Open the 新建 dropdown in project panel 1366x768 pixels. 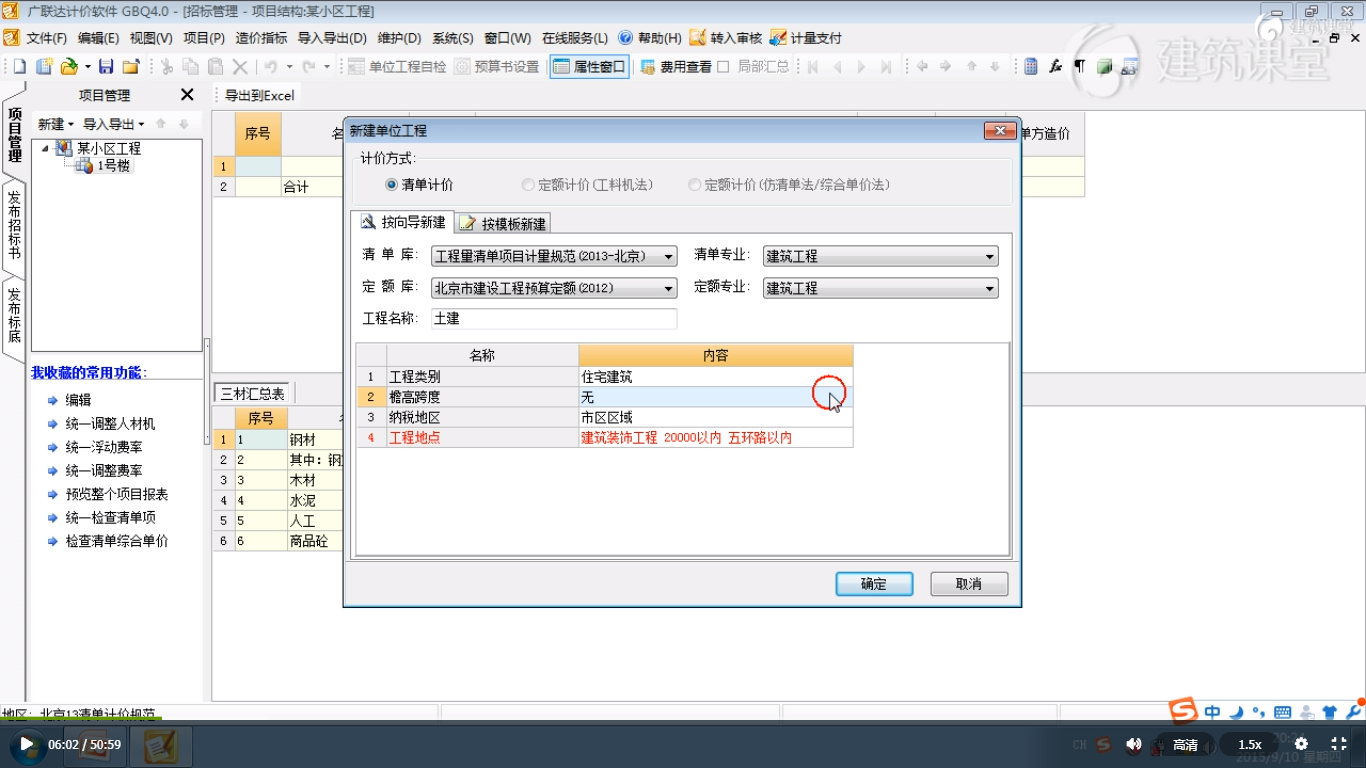(55, 124)
